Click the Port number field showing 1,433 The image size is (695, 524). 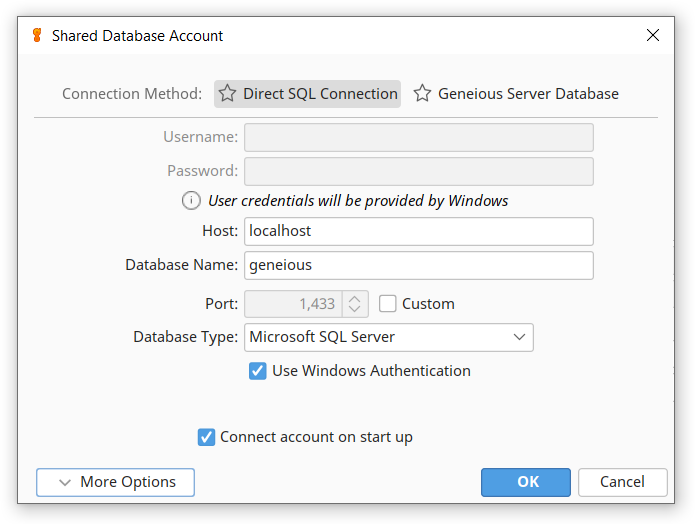point(293,304)
